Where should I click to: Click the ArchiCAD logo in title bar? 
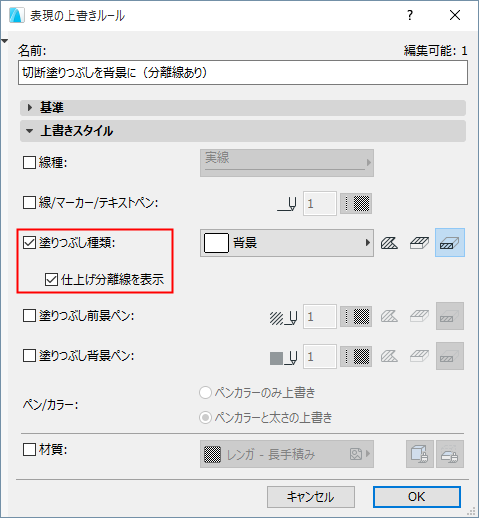[x=17, y=15]
